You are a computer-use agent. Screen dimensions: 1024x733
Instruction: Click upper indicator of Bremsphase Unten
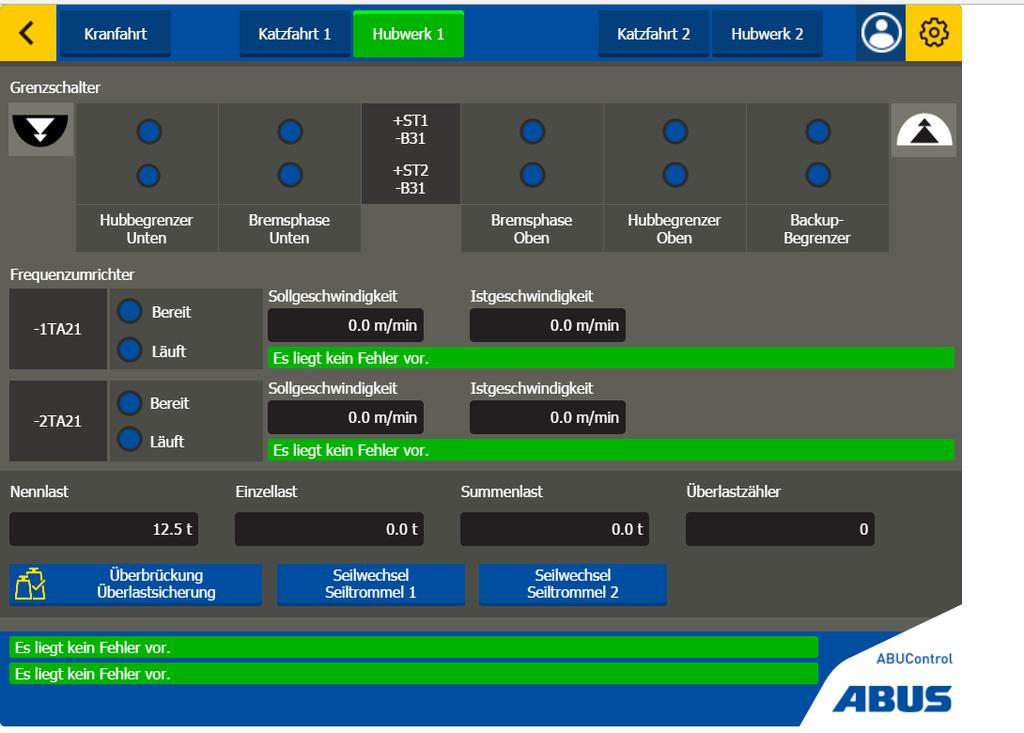point(290,131)
